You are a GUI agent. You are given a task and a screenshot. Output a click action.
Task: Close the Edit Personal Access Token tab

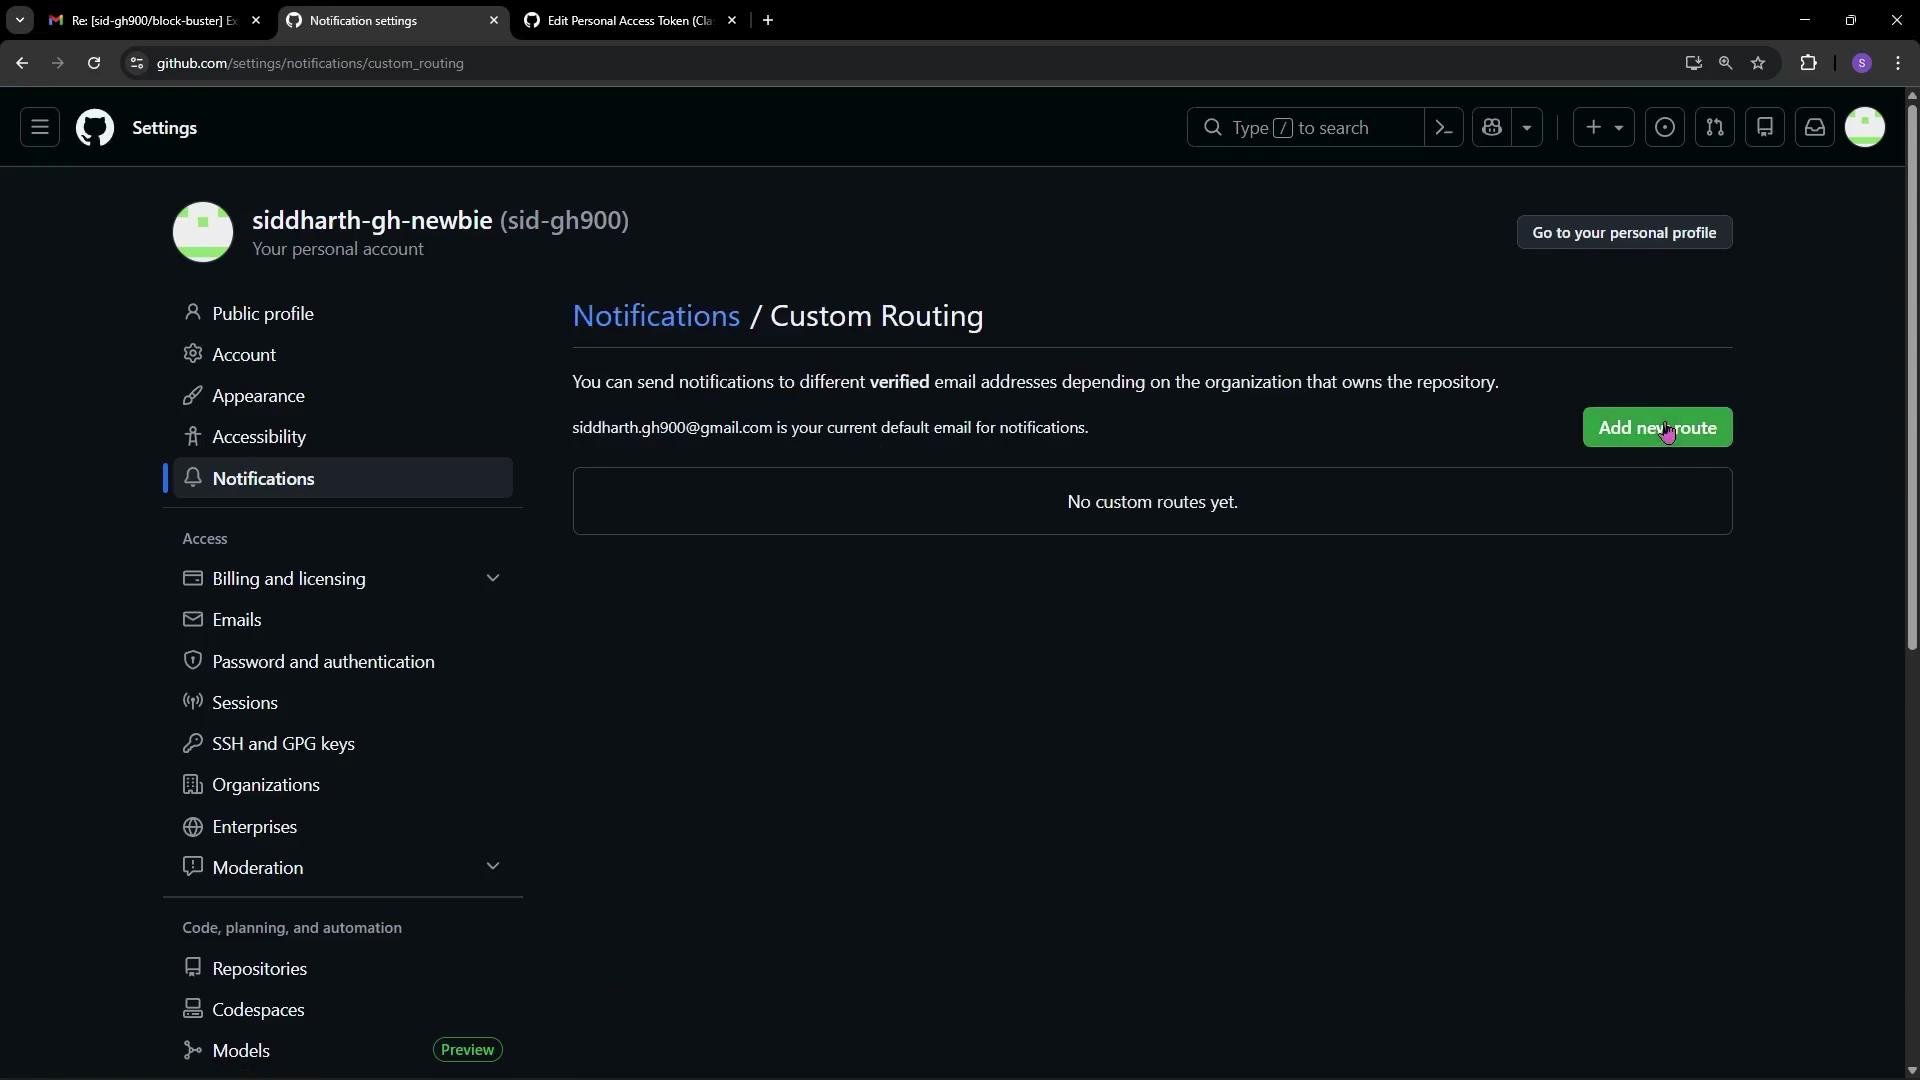pyautogui.click(x=732, y=20)
